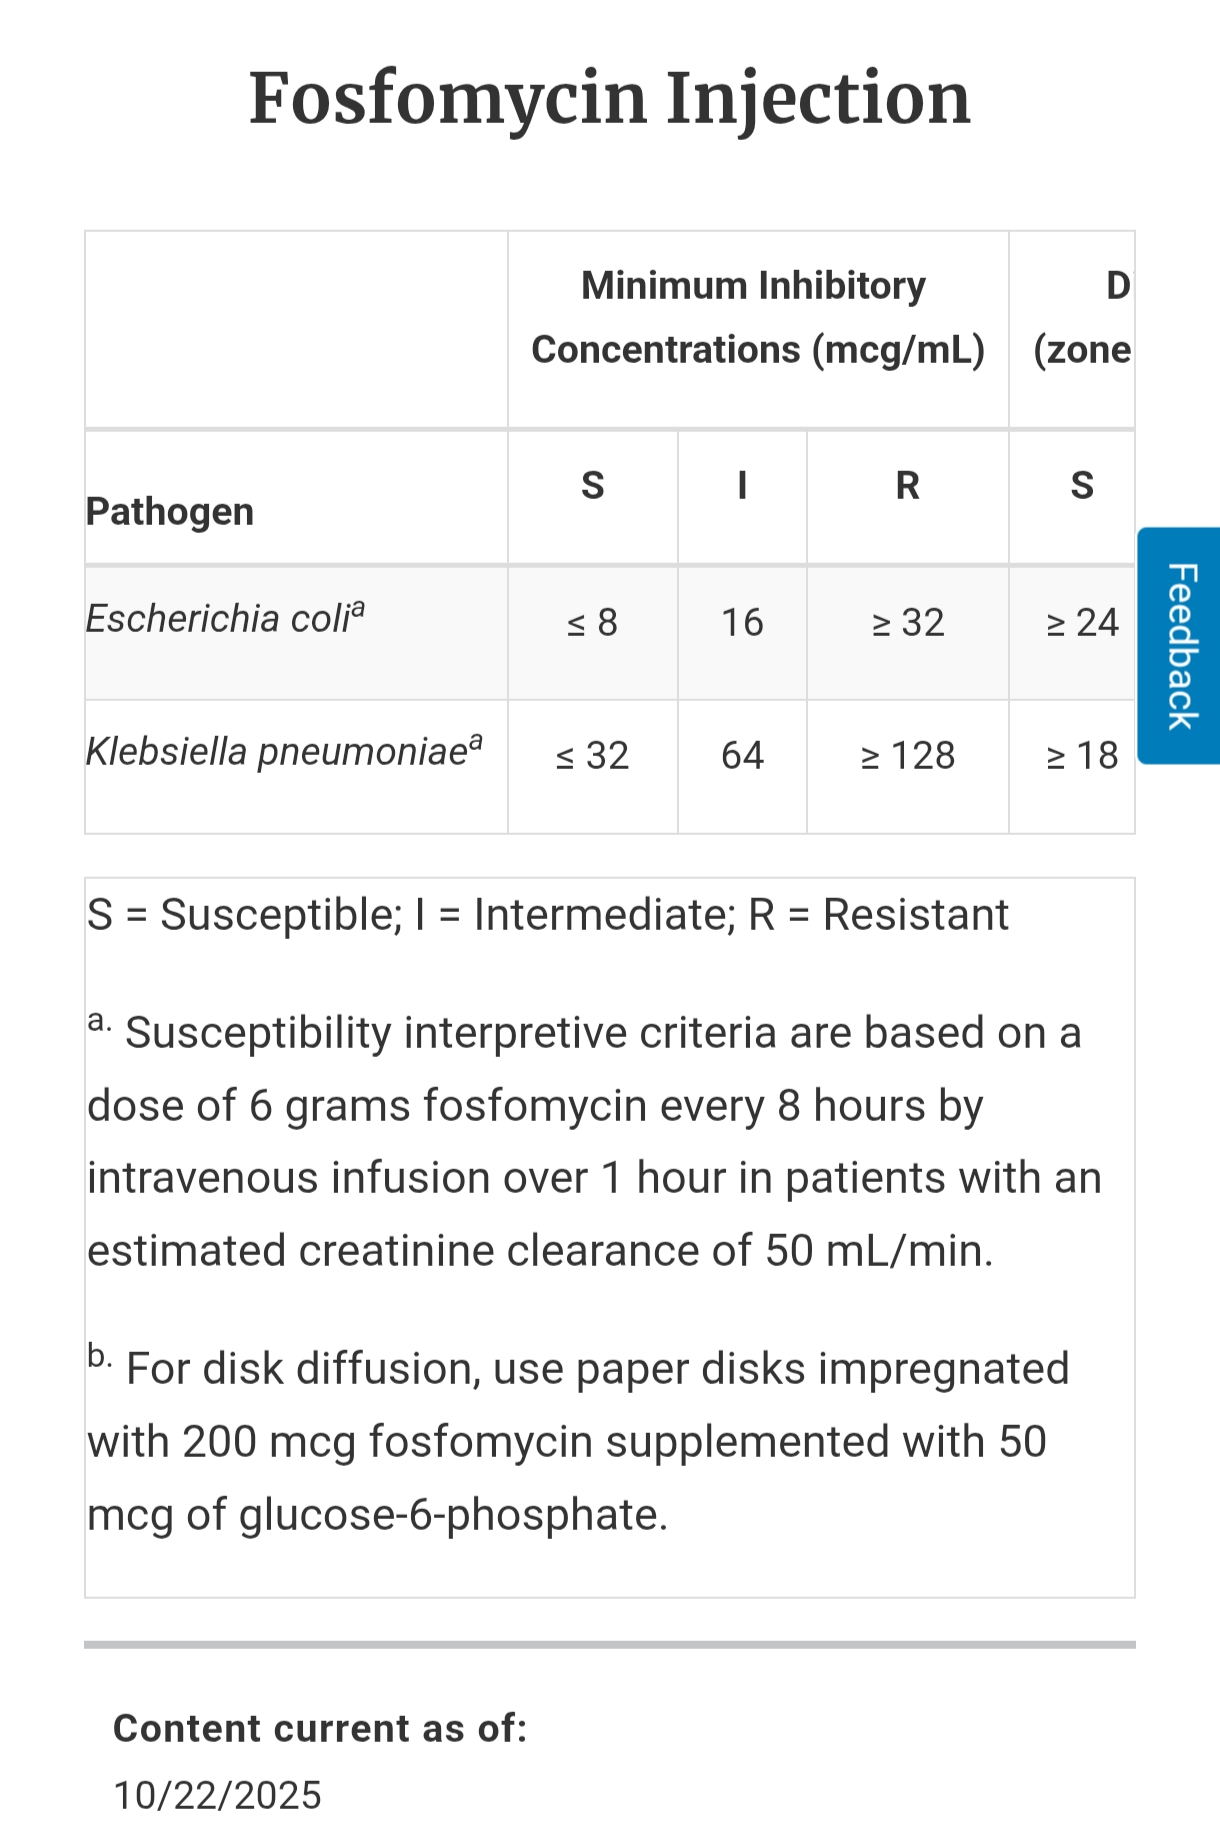This screenshot has height=1836, width=1220.
Task: Click footnote b about disk diffusion
Action: pyautogui.click(x=578, y=1442)
